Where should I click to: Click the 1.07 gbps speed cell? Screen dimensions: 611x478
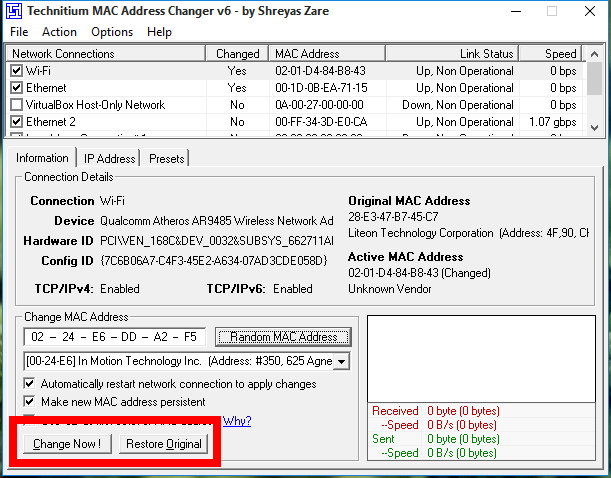click(553, 122)
